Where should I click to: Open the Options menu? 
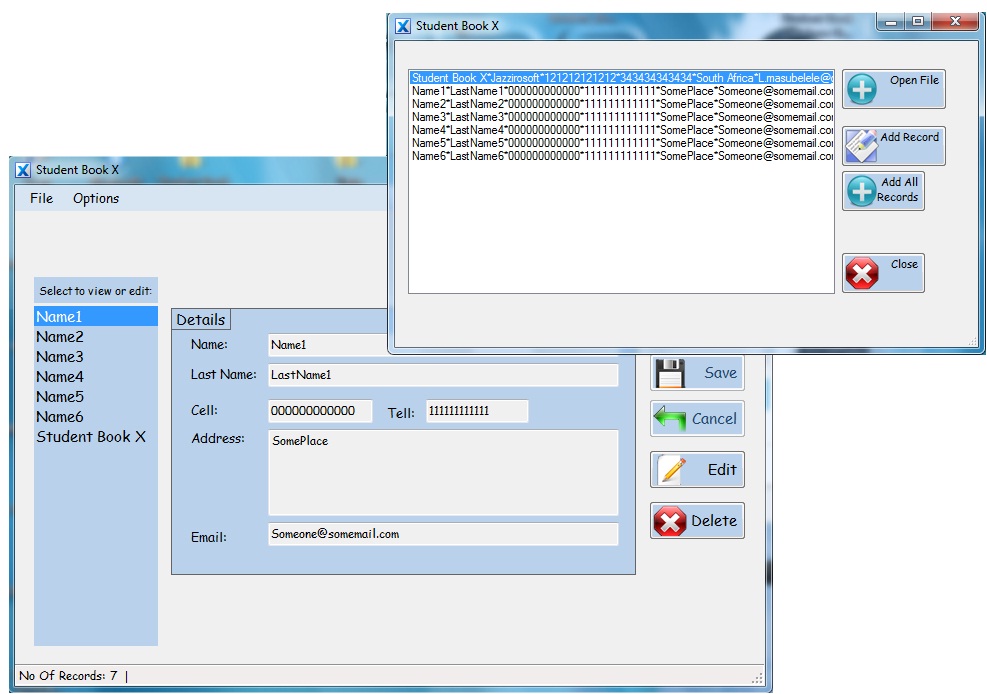96,198
